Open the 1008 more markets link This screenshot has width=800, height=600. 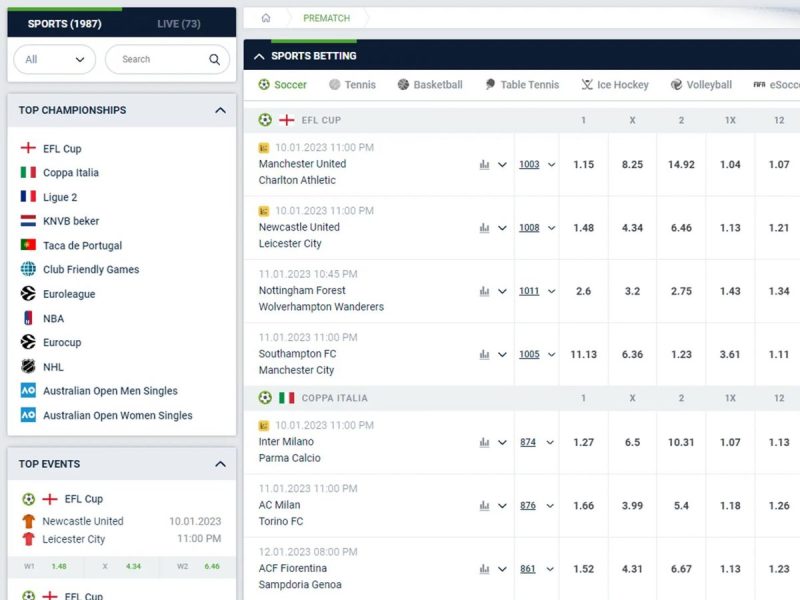pyautogui.click(x=529, y=228)
